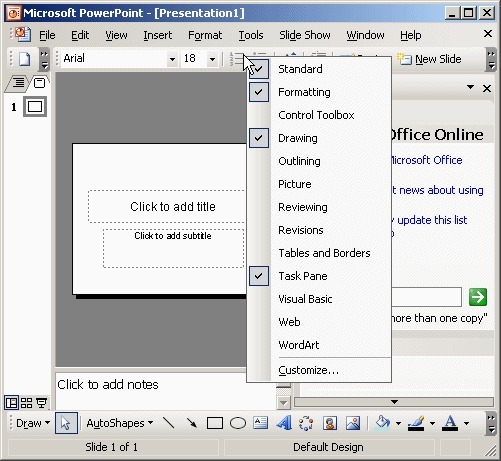Click into the 'Click to add notes' area
This screenshot has width=501, height=461.
[166, 391]
